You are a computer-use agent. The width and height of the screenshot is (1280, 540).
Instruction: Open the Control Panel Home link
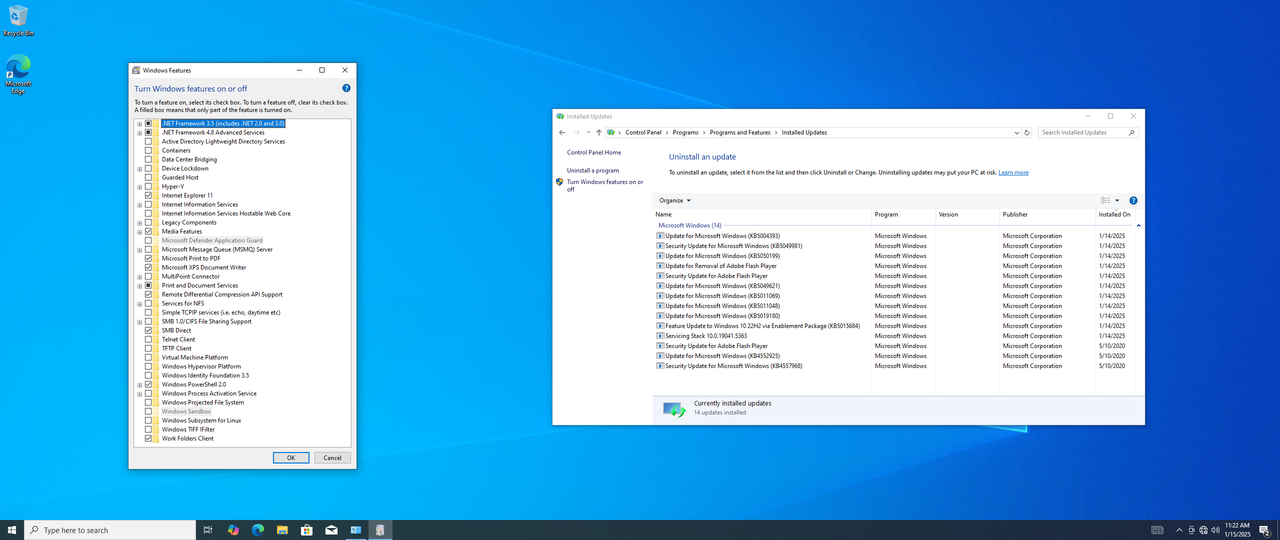pyautogui.click(x=594, y=152)
